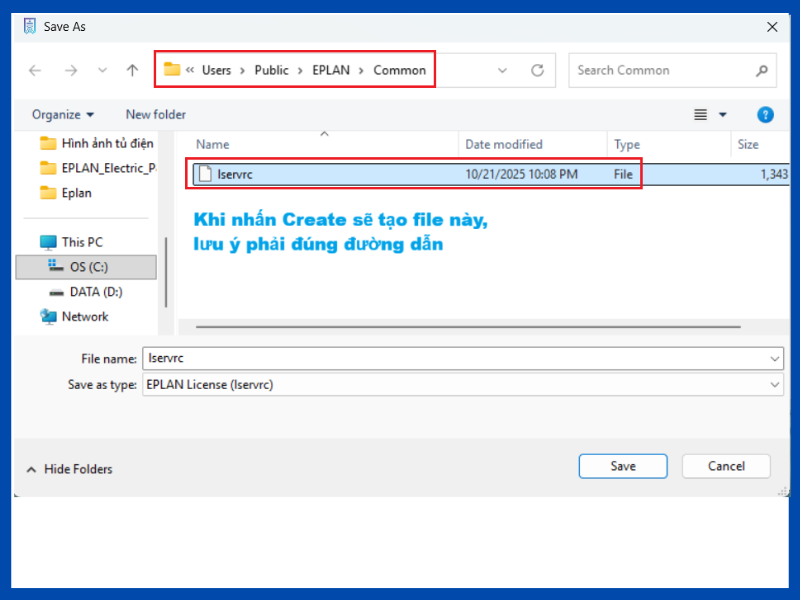Click the Refresh button beside address bar
Screen dimensions: 800x600
point(537,70)
